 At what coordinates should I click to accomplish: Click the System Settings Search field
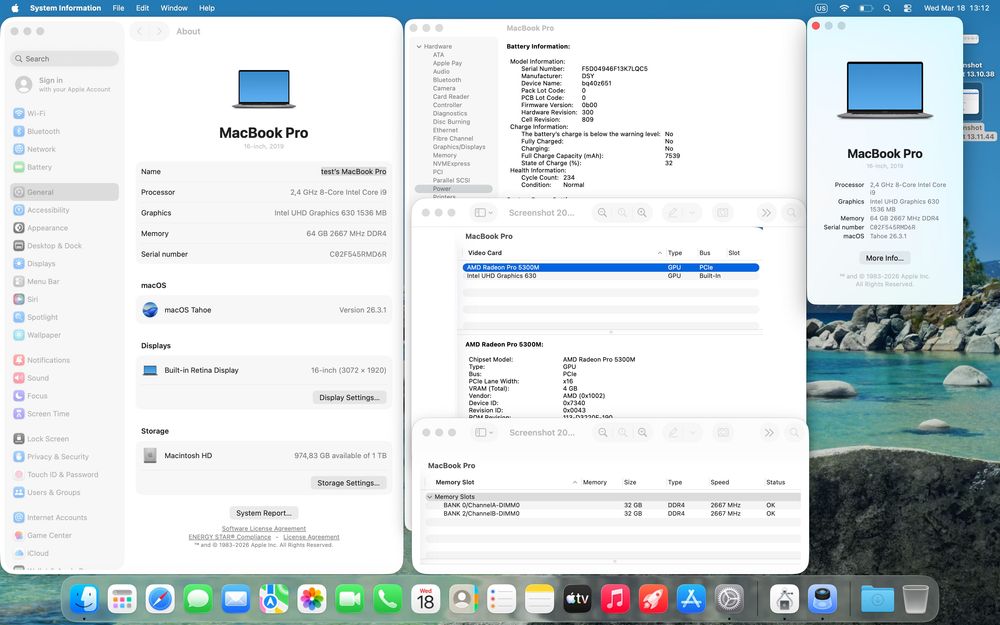[x=64, y=59]
